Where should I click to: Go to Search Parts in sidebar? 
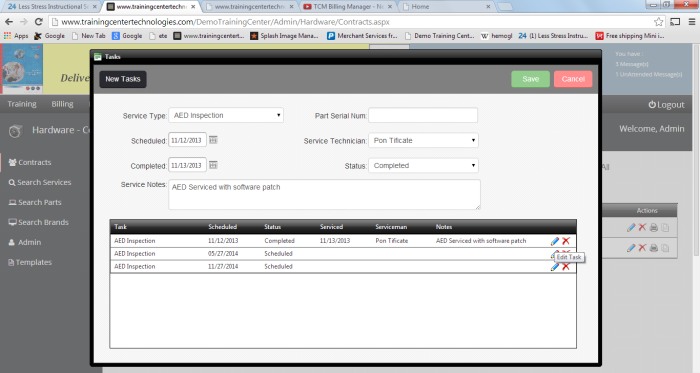coord(35,203)
